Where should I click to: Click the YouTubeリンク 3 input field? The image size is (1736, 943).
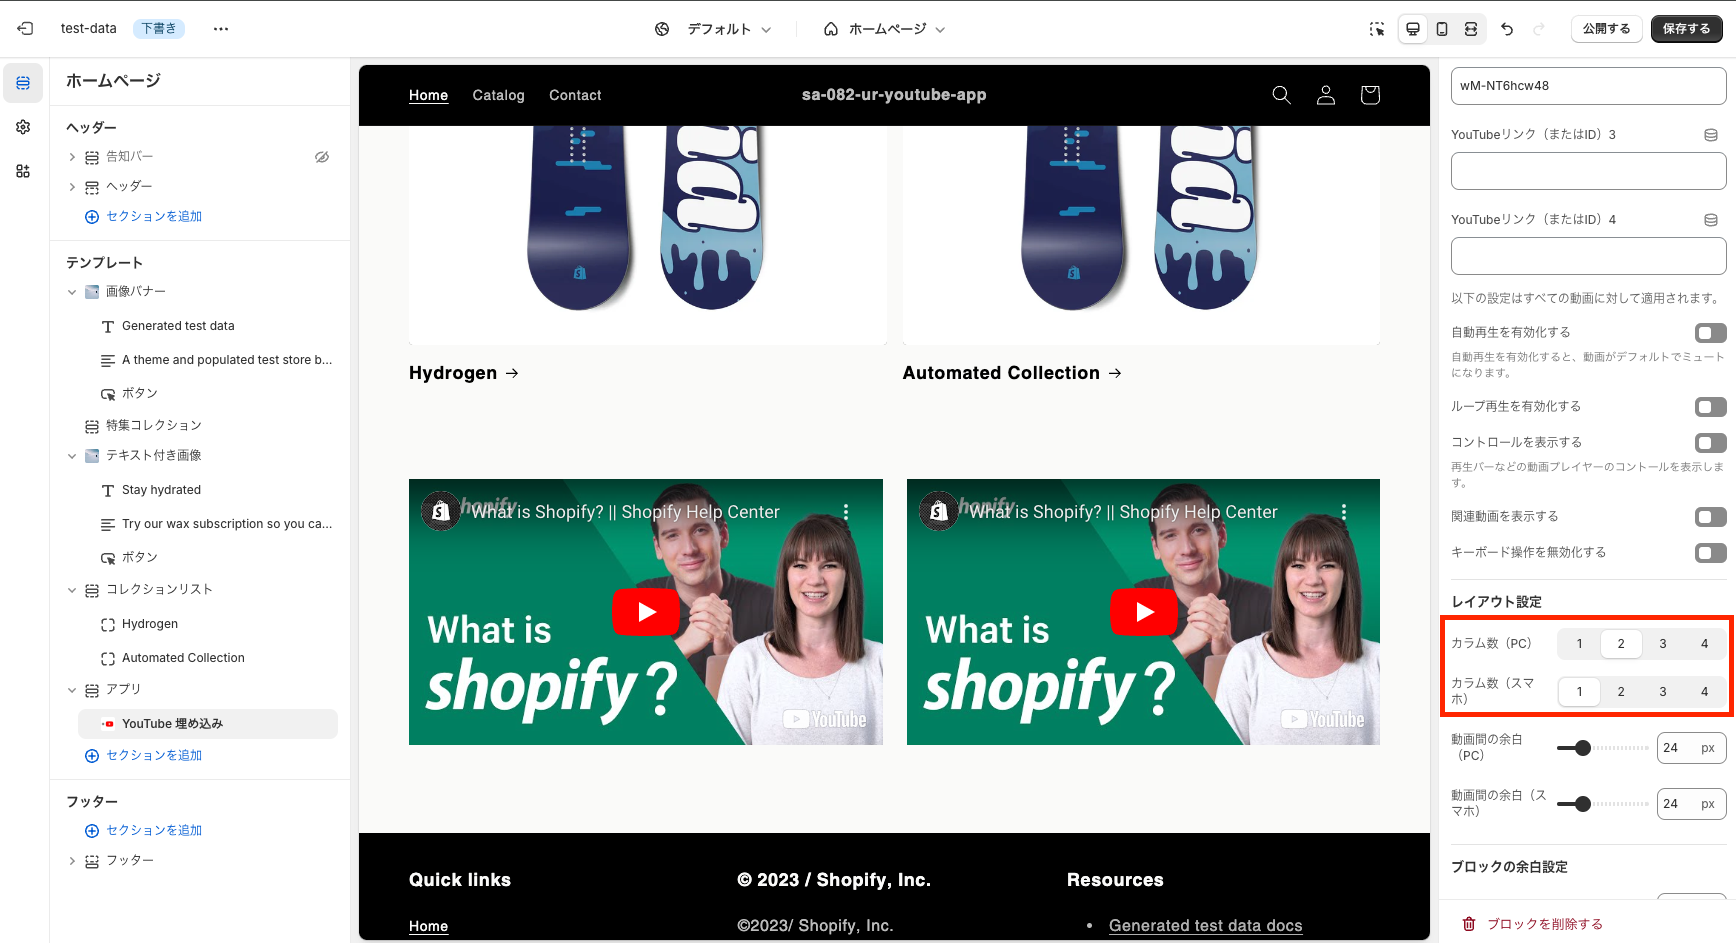point(1588,171)
